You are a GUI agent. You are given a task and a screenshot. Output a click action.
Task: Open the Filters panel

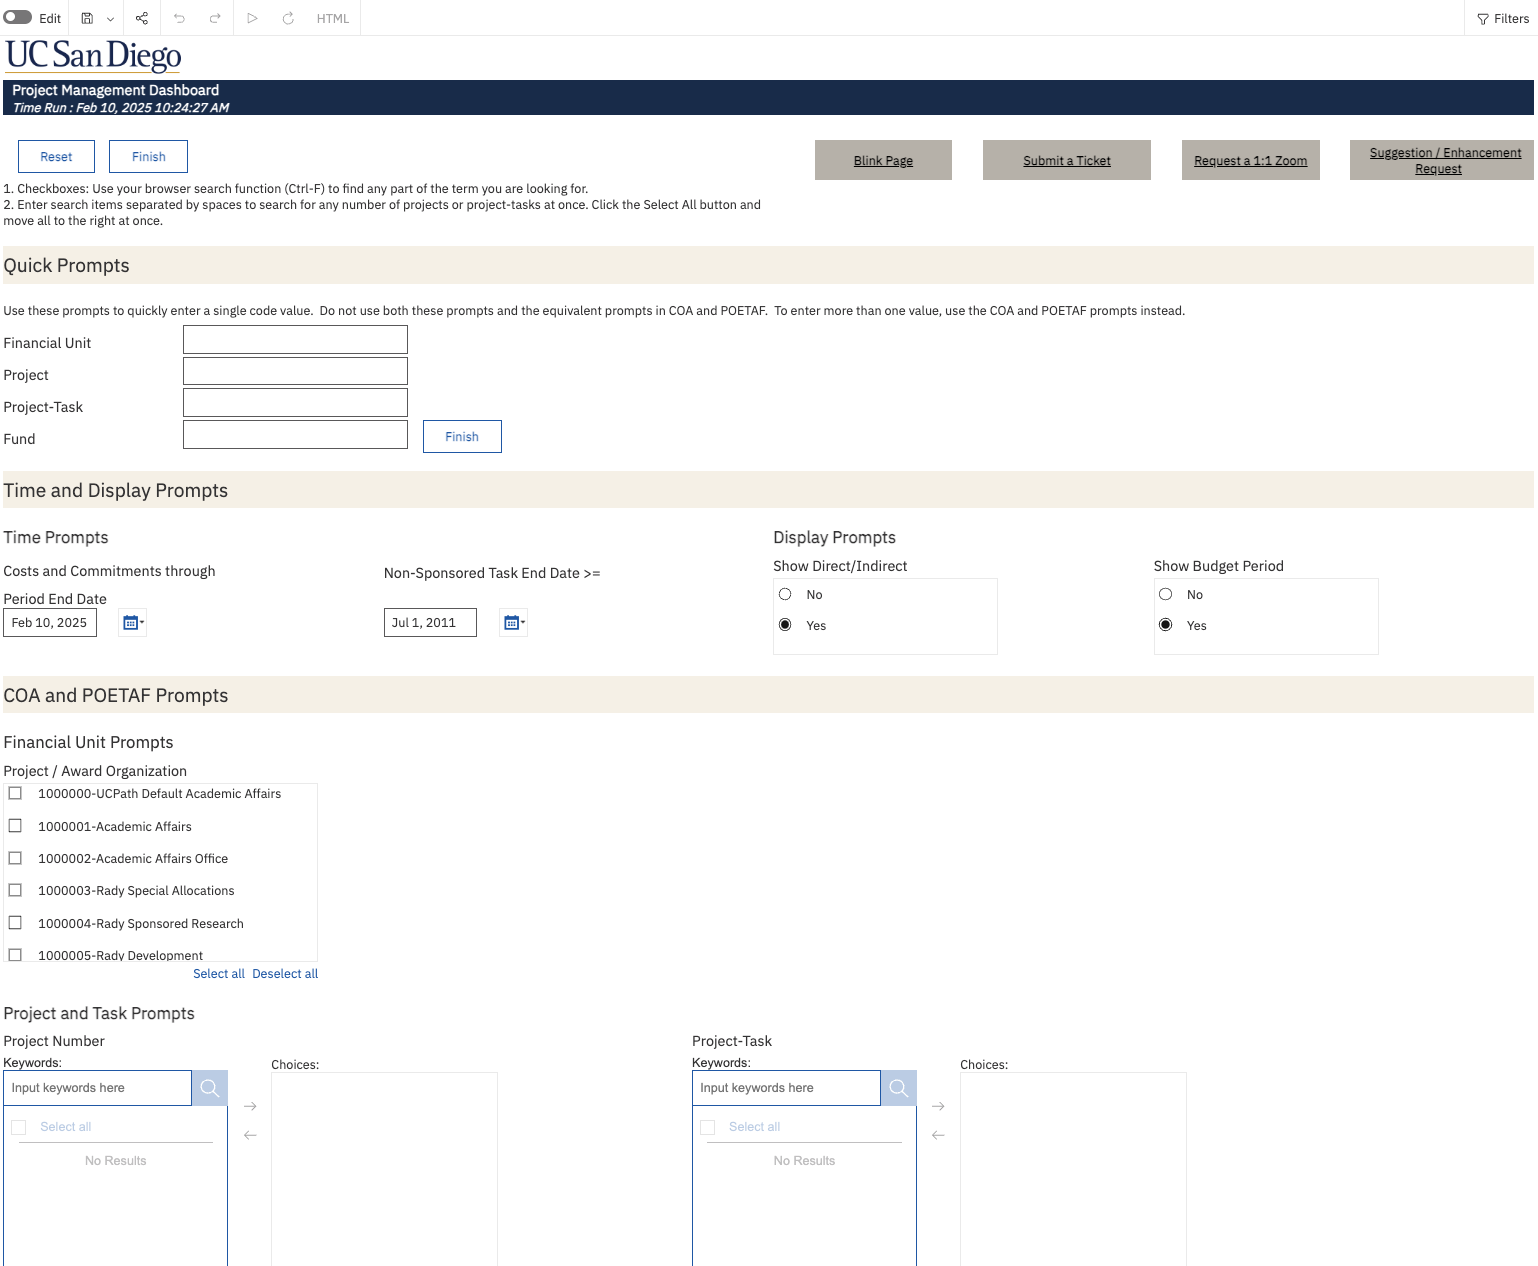(x=1502, y=18)
